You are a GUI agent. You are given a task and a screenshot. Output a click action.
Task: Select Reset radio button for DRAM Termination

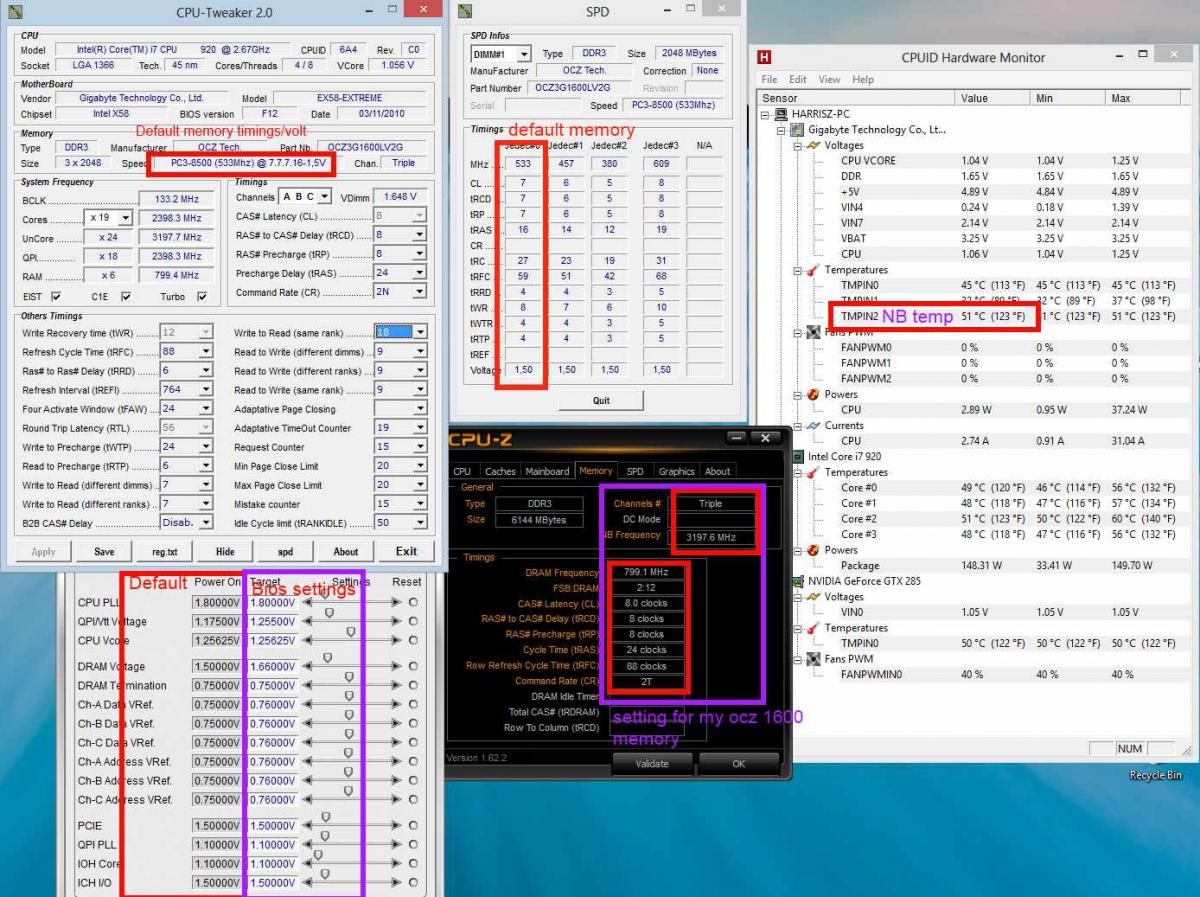[413, 686]
